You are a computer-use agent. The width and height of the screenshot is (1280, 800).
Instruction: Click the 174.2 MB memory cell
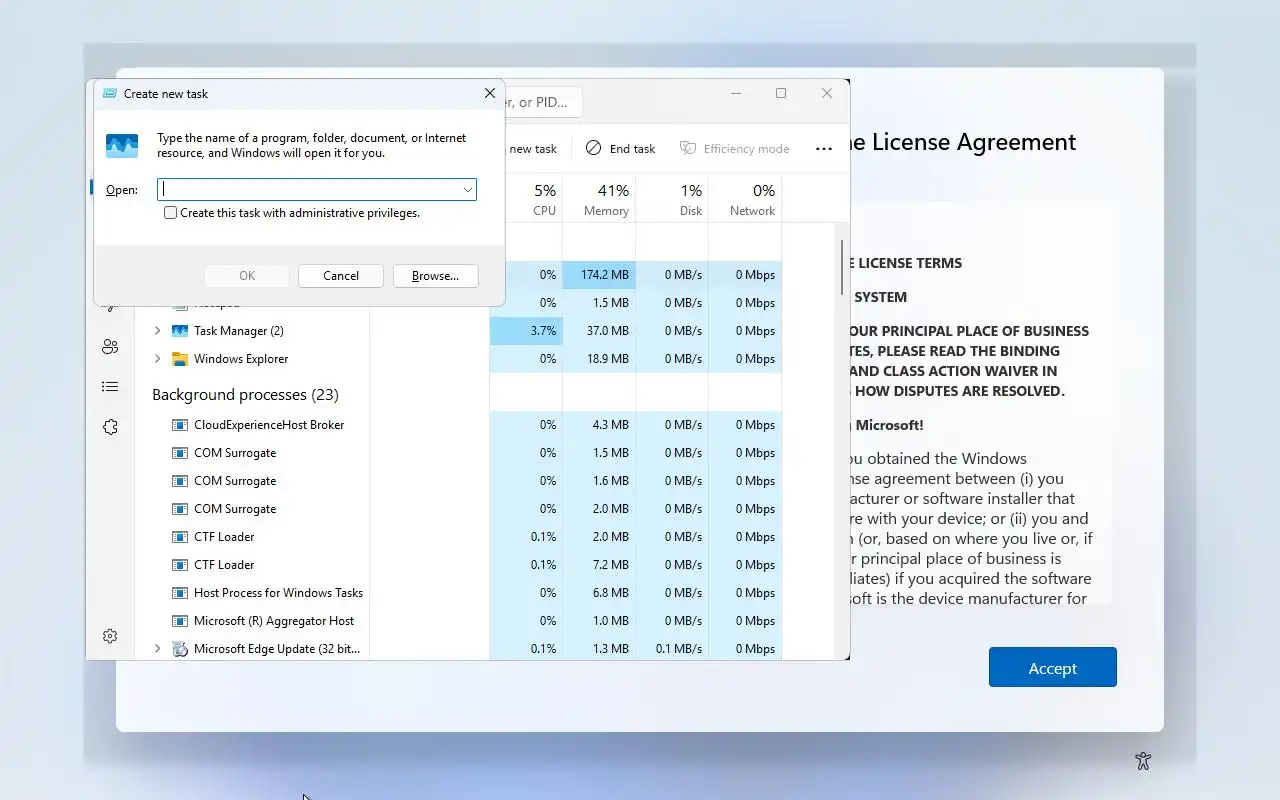tap(599, 275)
